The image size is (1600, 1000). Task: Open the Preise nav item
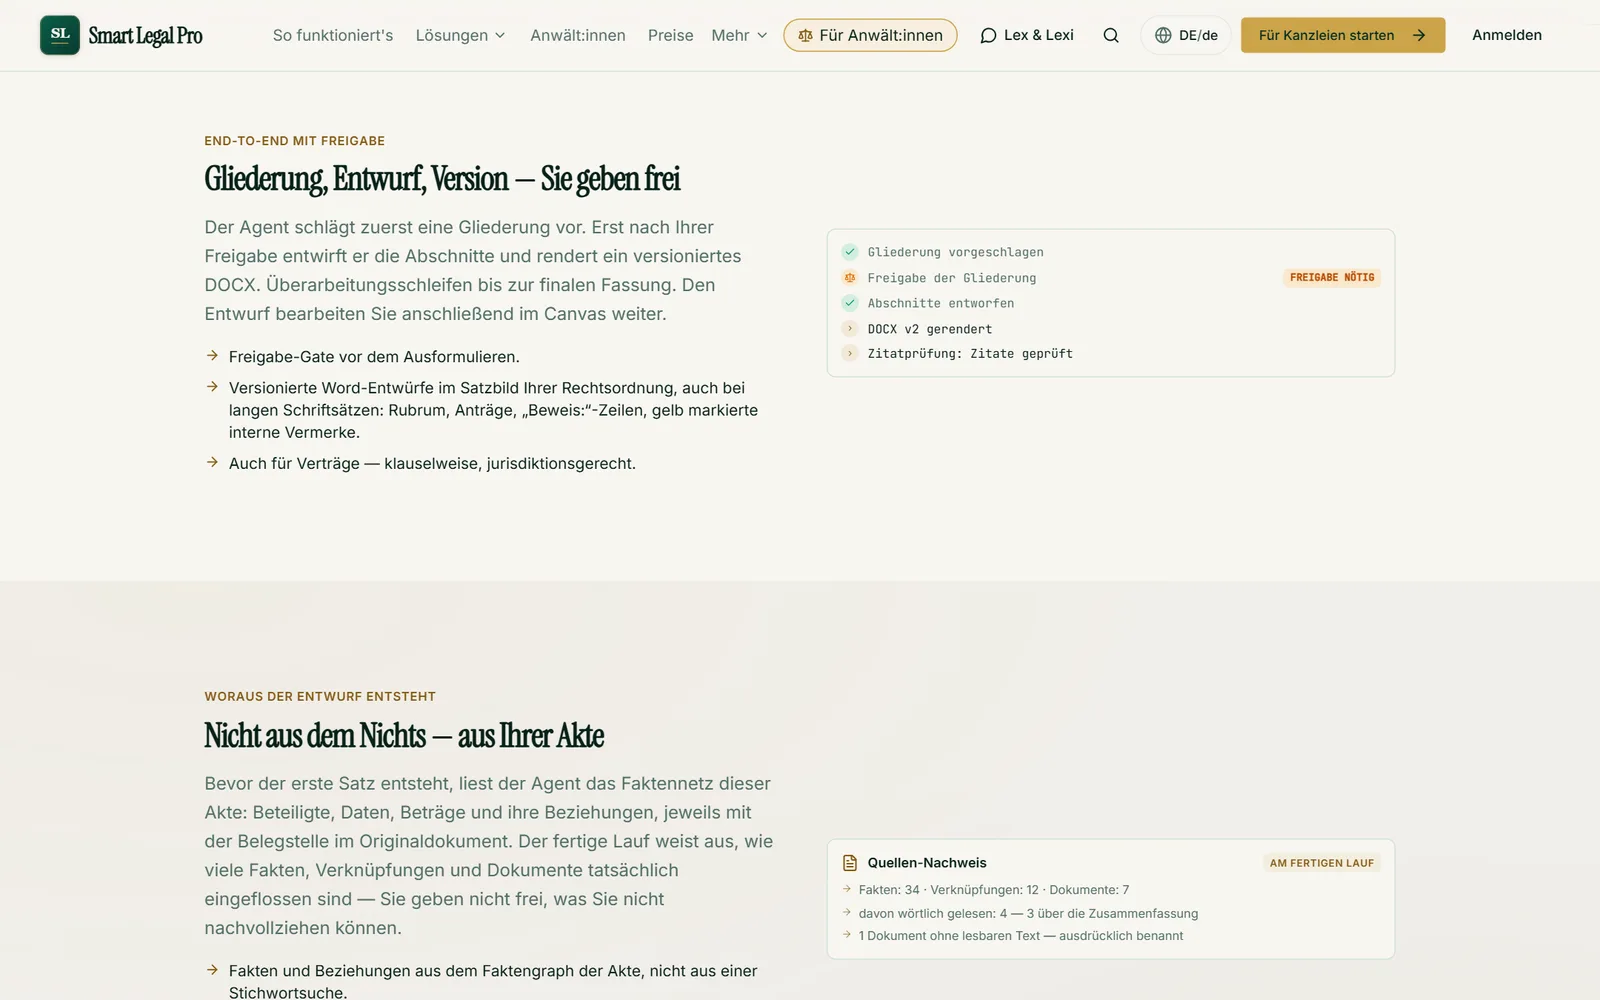click(670, 35)
